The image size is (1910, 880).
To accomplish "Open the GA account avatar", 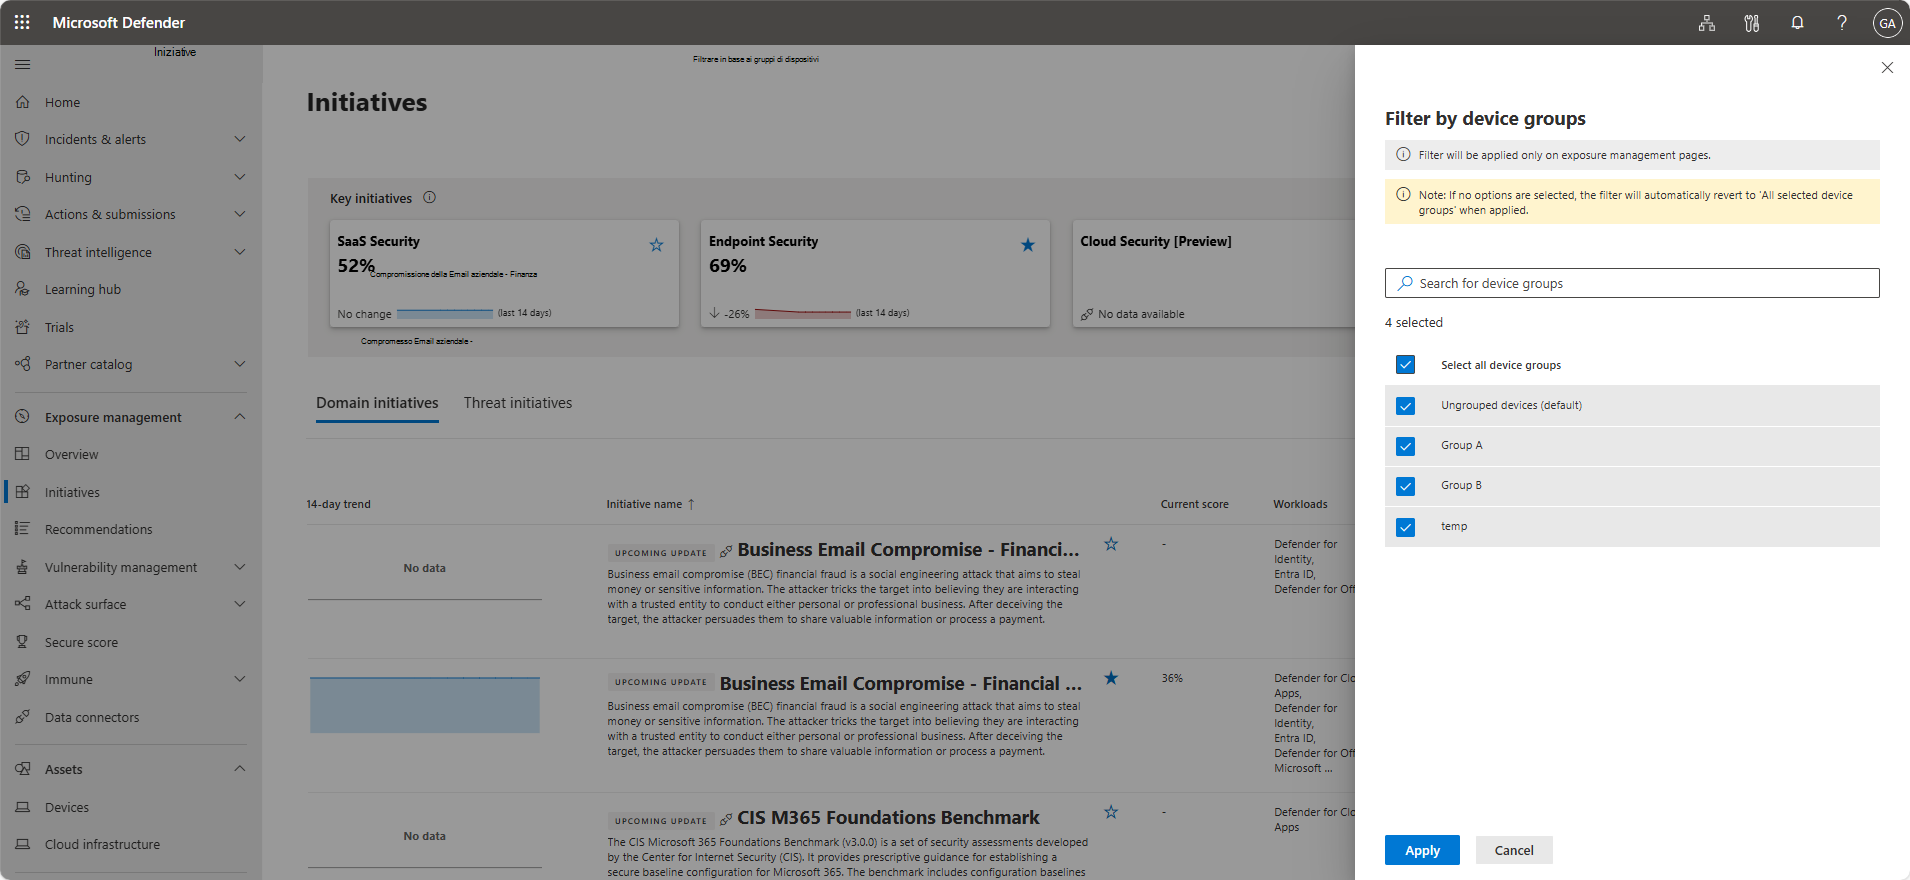I will 1887,23.
